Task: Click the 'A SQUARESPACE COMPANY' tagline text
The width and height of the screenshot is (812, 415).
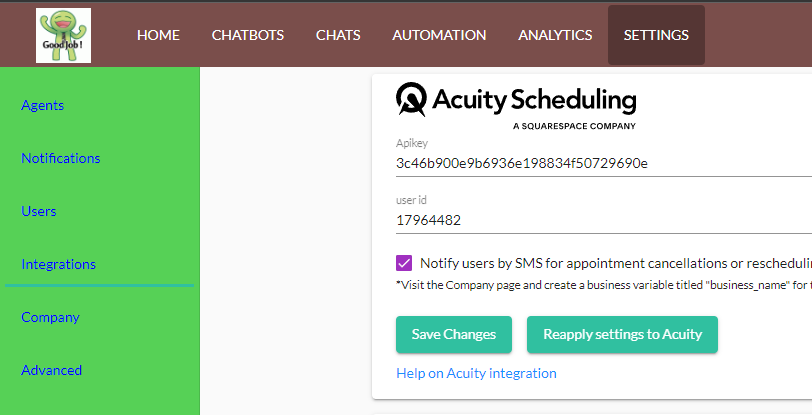Action: [574, 126]
